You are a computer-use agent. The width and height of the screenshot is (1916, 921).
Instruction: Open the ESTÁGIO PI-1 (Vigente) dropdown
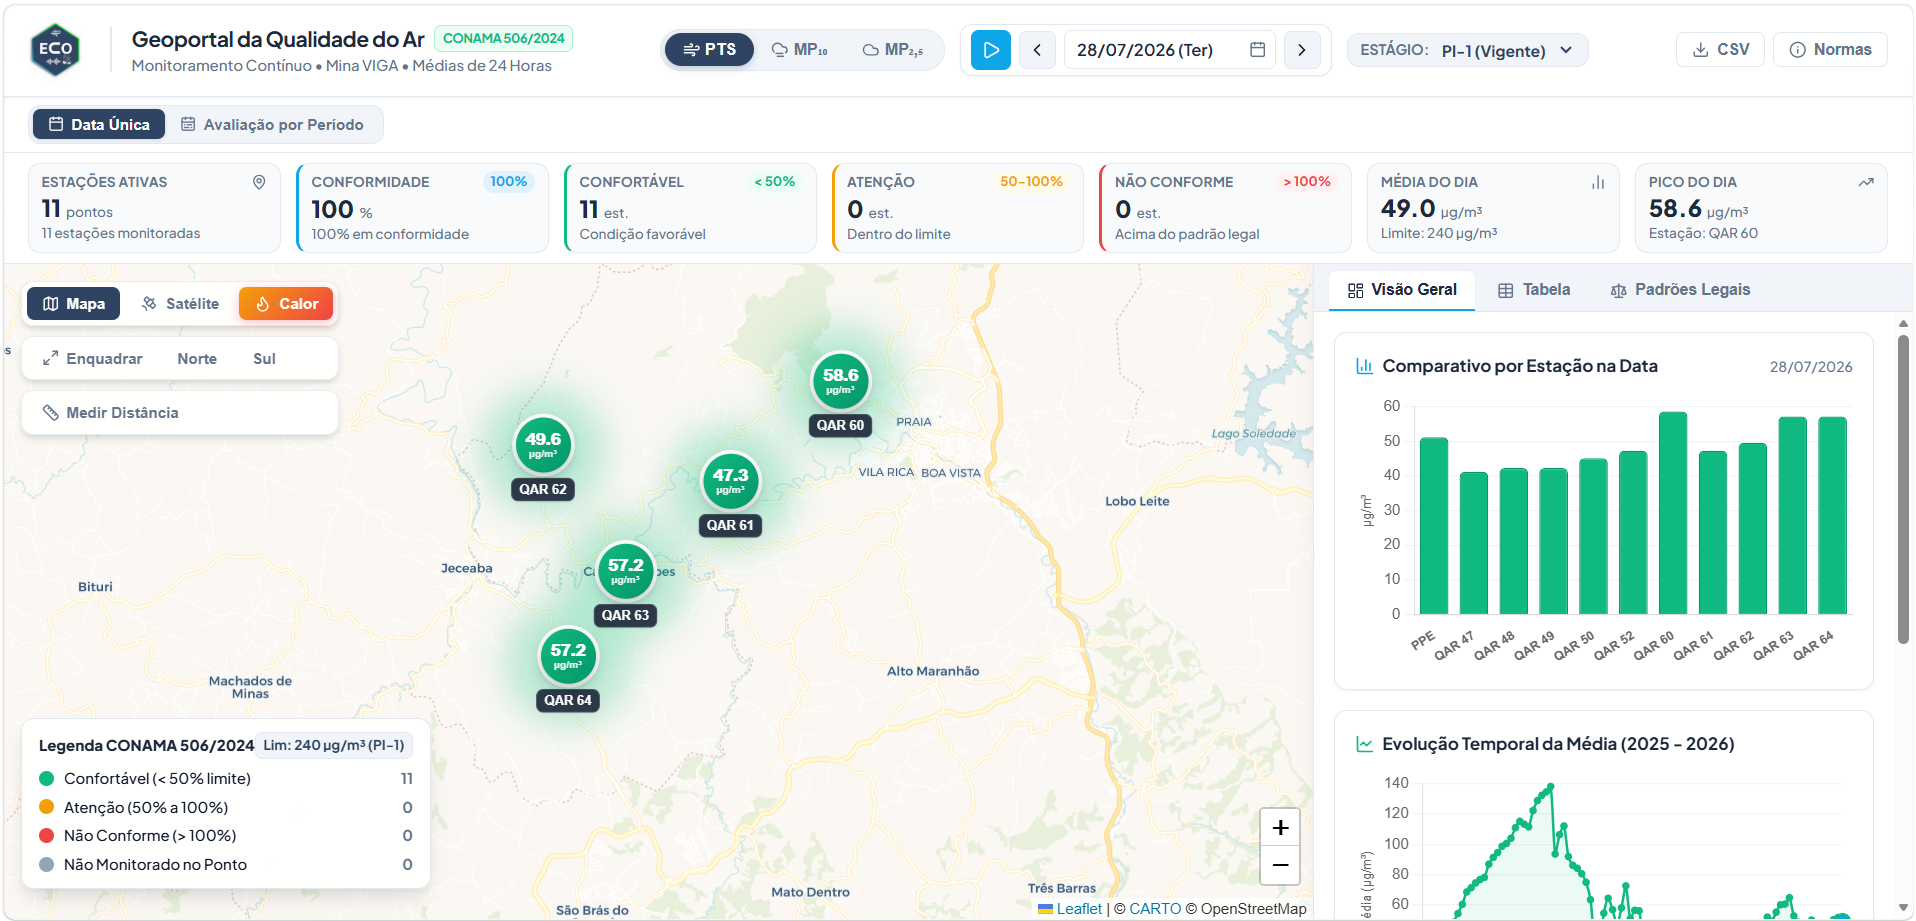(1467, 50)
